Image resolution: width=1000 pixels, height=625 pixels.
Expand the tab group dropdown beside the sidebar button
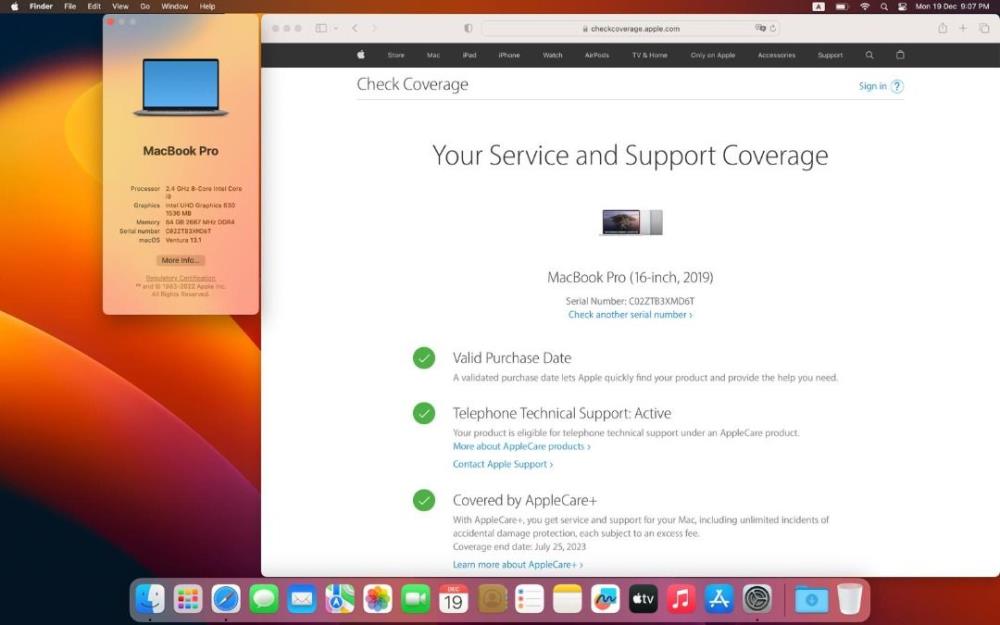[x=335, y=28]
